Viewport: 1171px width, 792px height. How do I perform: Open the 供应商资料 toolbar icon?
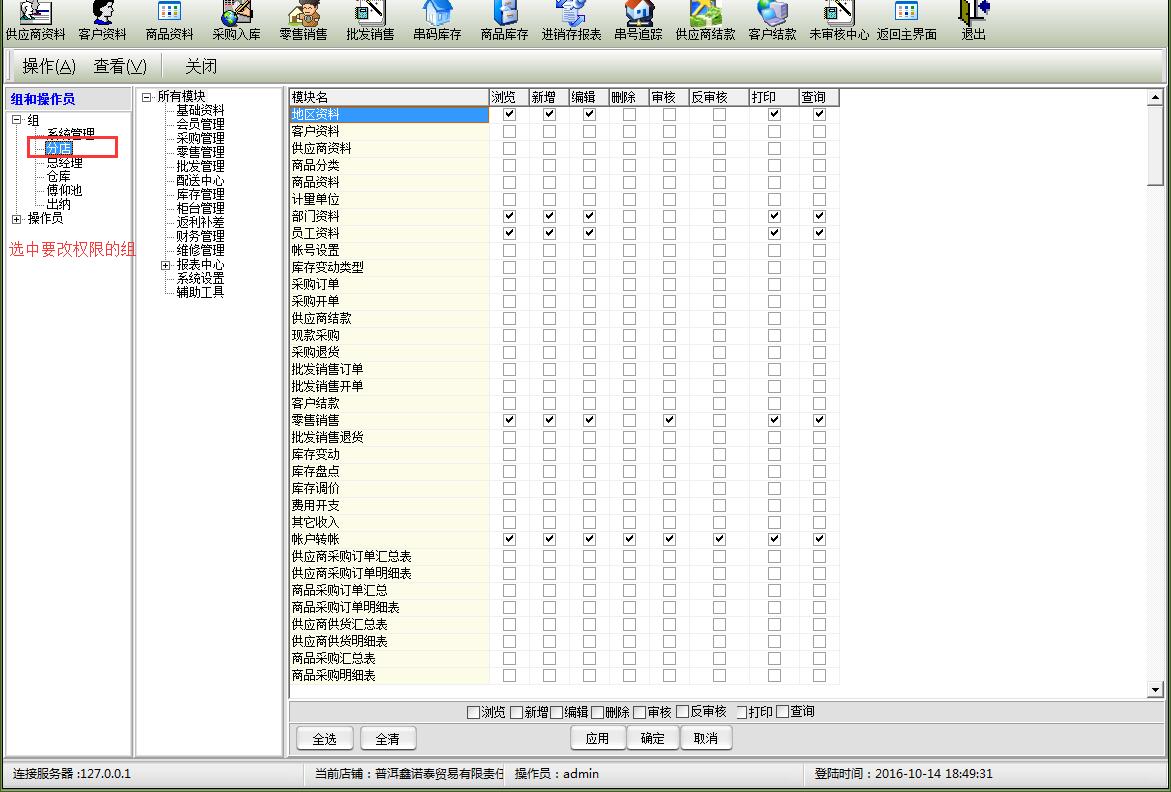(x=35, y=20)
